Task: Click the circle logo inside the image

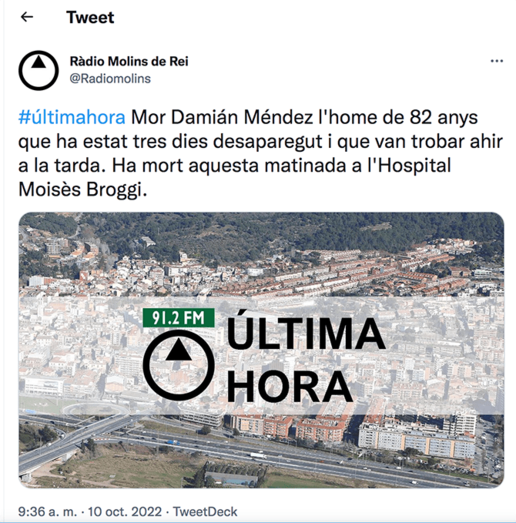Action: pyautogui.click(x=178, y=365)
